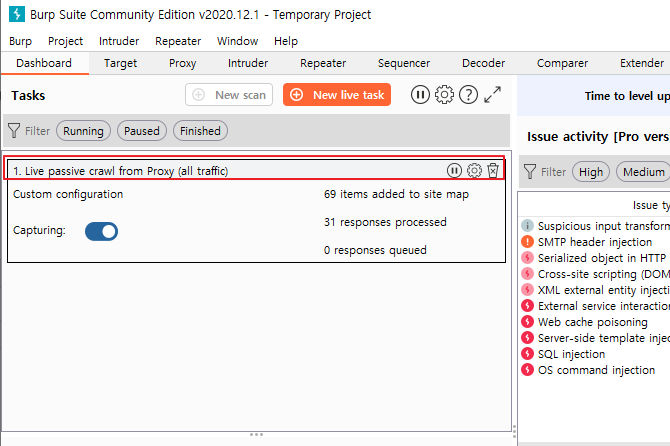The height and width of the screenshot is (446, 670).
Task: Open settings of the Live passive crawl task
Action: pos(474,170)
